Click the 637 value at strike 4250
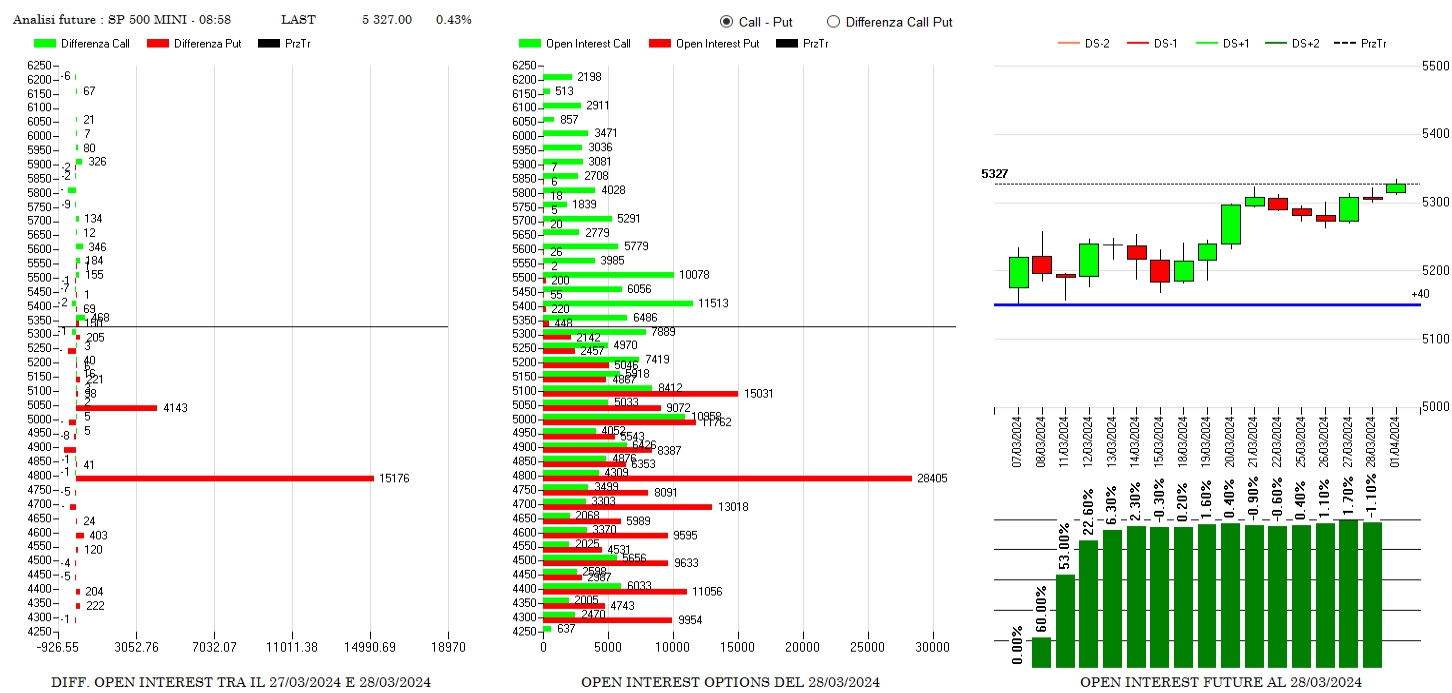The width and height of the screenshot is (1452, 693). pos(565,628)
